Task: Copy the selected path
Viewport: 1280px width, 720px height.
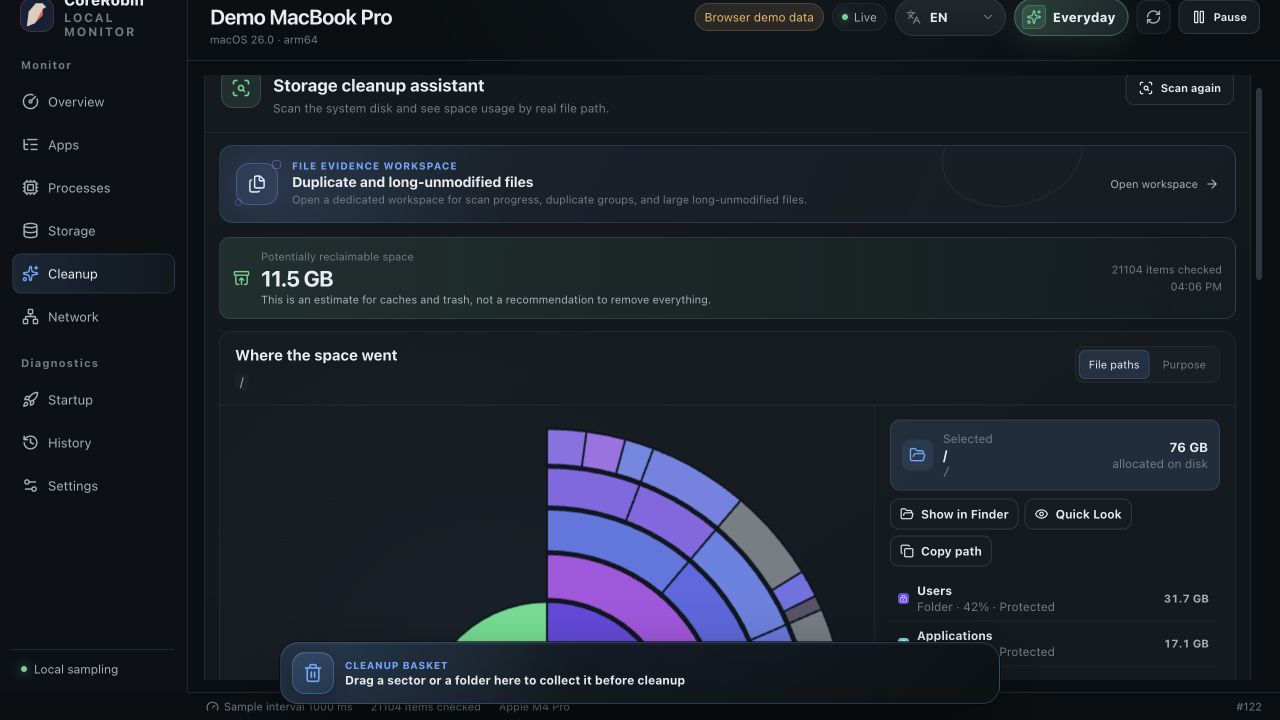Action: pos(941,551)
